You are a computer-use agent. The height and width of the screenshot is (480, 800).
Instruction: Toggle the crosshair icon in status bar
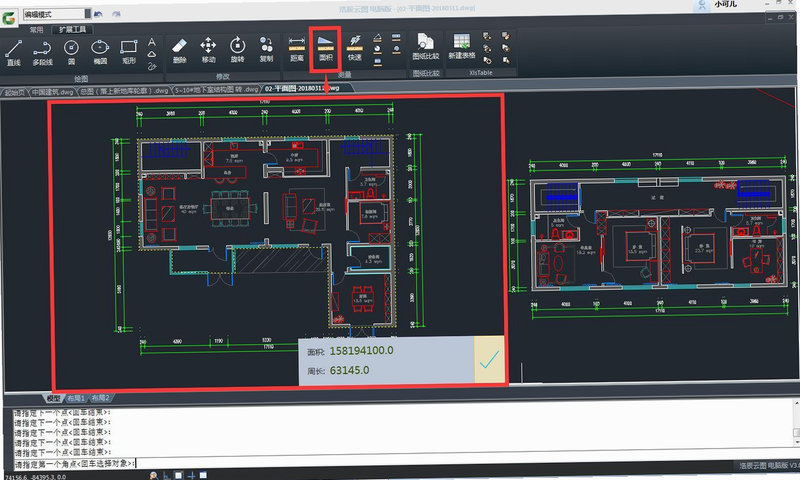click(191, 475)
